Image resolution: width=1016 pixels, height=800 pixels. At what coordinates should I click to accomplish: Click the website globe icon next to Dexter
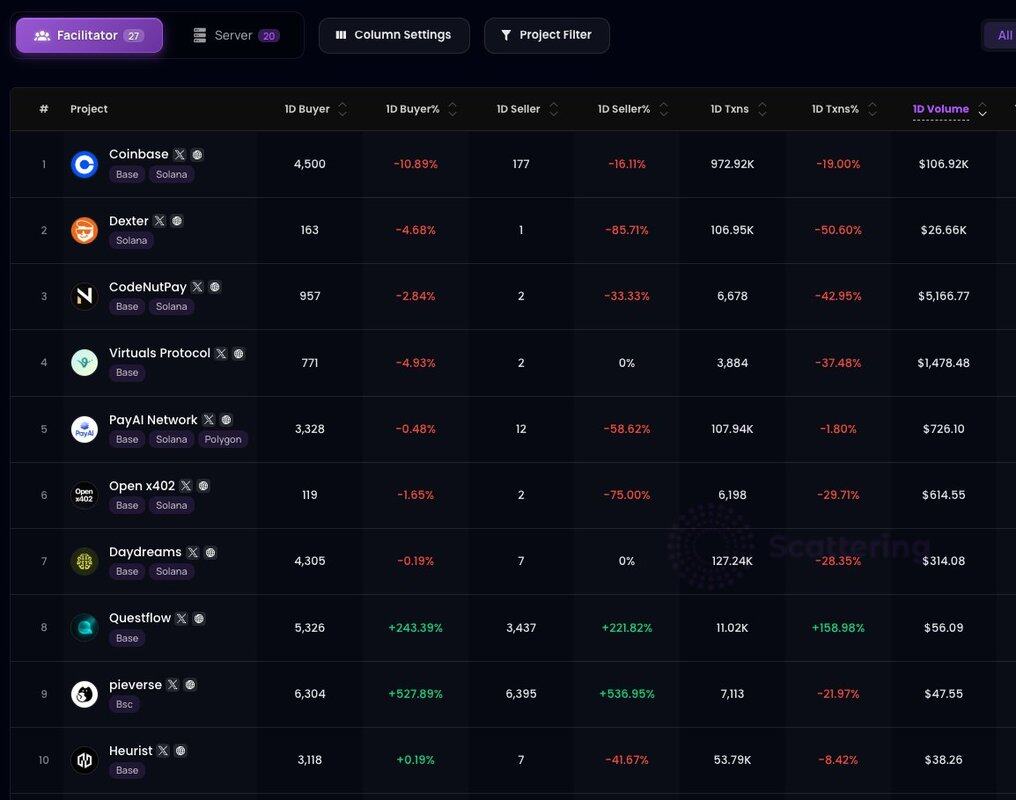click(x=177, y=221)
